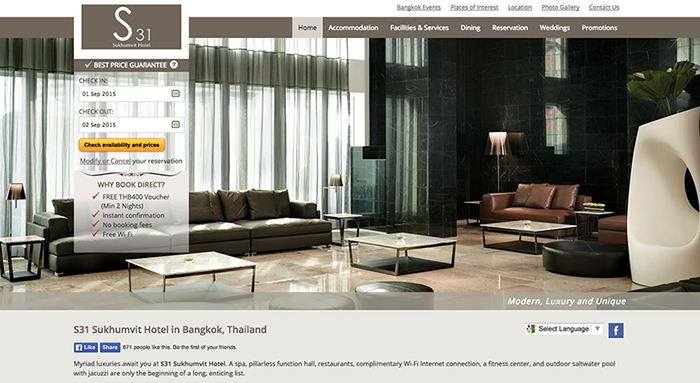Open the Accommodation menu

tap(353, 28)
